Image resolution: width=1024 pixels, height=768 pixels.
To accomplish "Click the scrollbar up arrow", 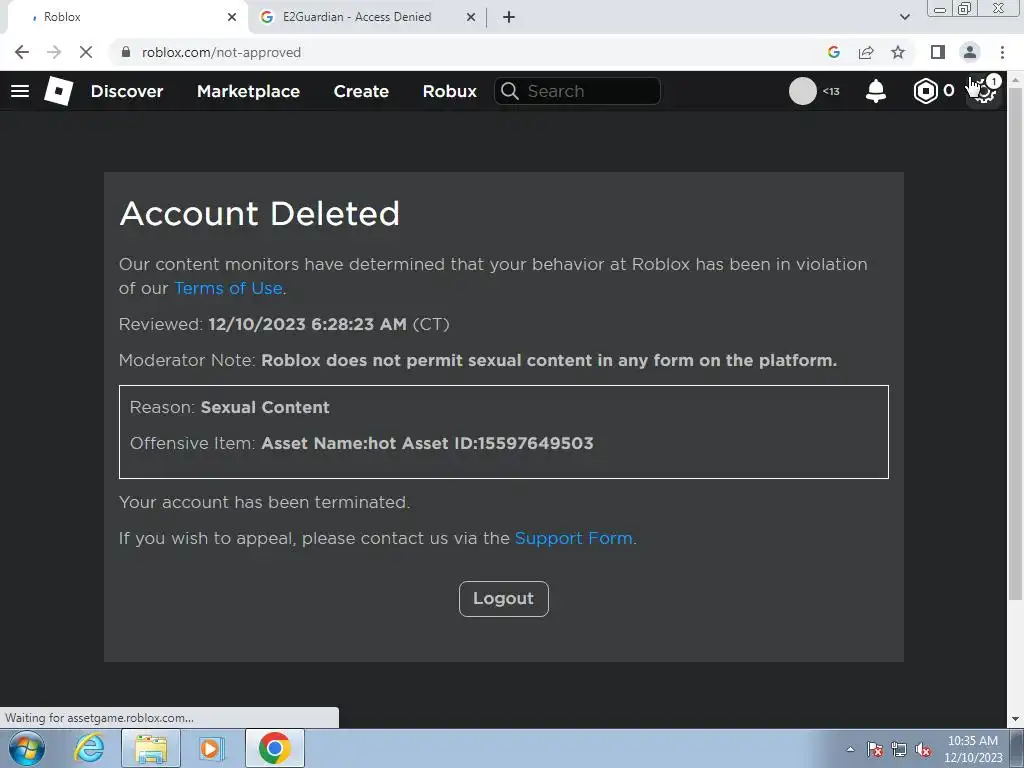I will point(1015,79).
